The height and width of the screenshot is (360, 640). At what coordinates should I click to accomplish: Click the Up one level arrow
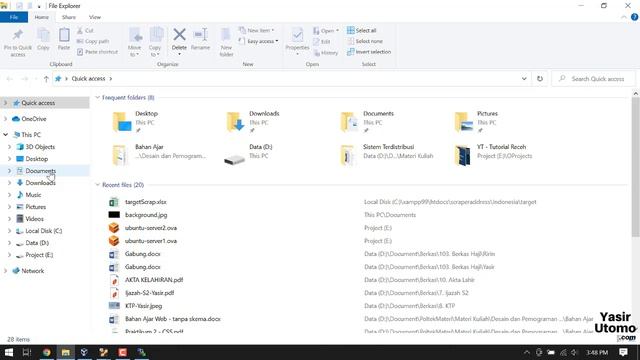[x=46, y=79]
